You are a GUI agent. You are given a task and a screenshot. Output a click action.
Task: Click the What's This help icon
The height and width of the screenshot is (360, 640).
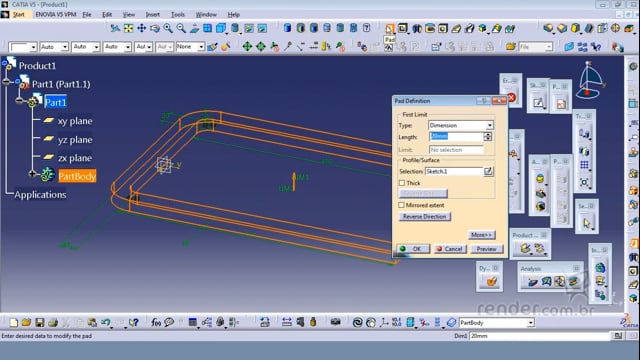[x=134, y=322]
